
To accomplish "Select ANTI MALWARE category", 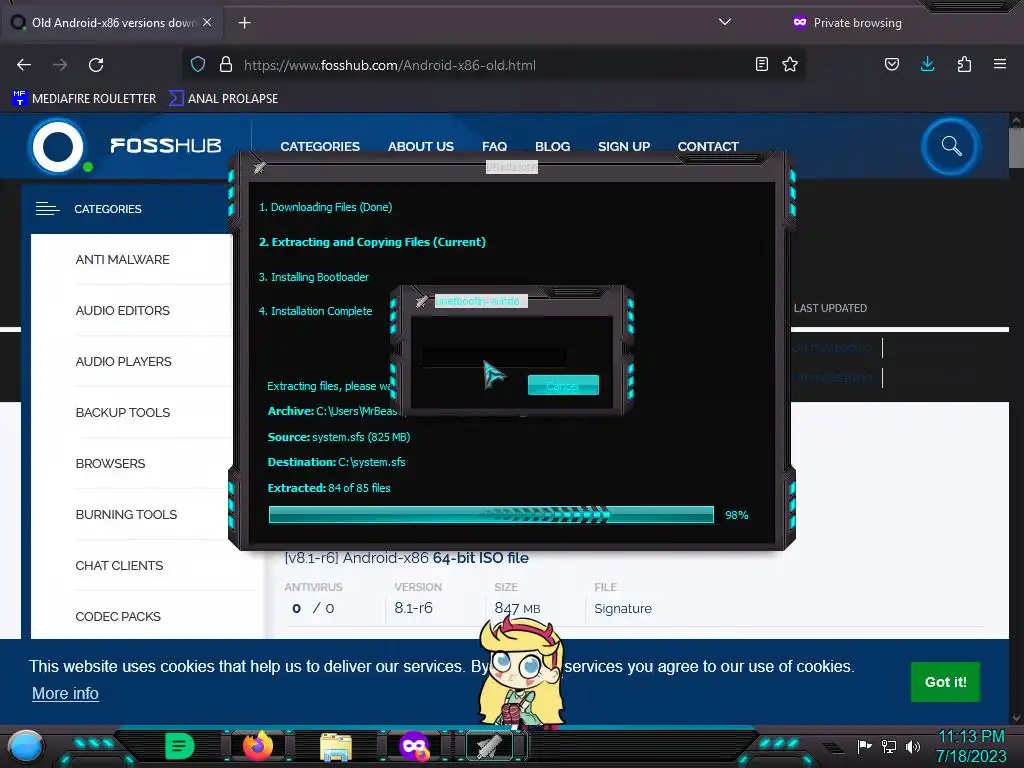I will [122, 260].
